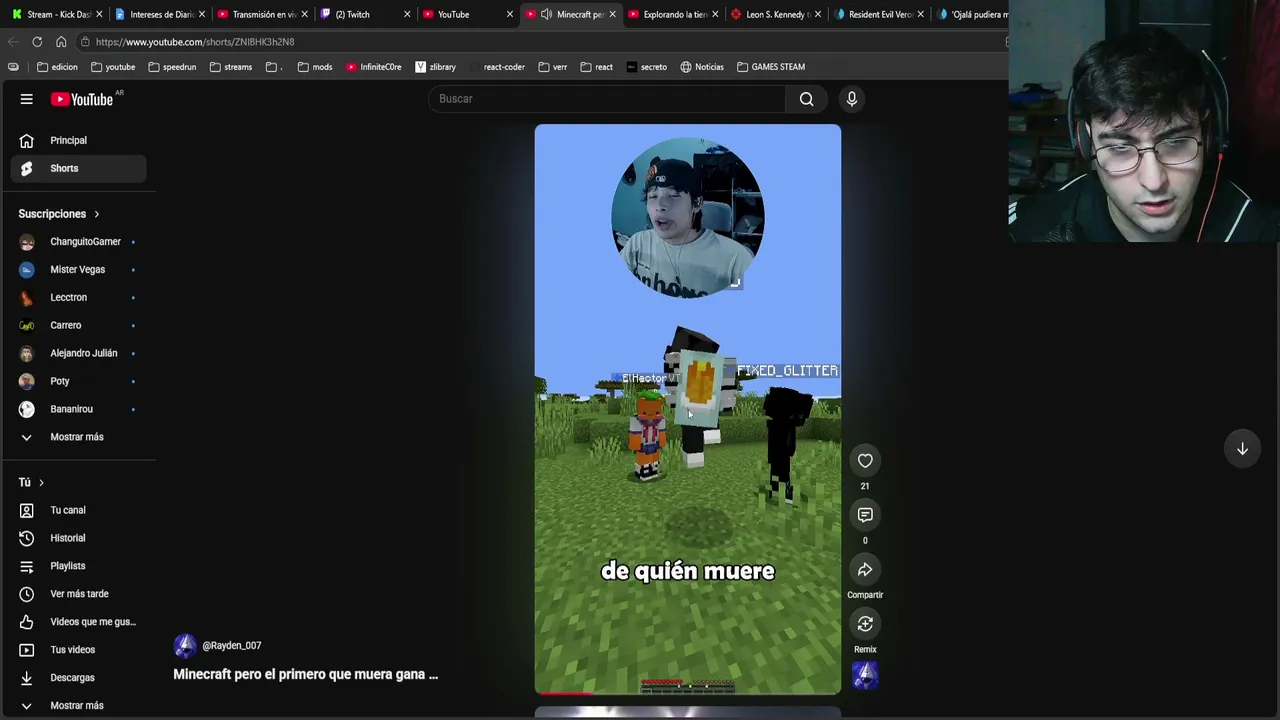Switch to the Leon S. Kennedy tab
The width and height of the screenshot is (1280, 720).
coord(776,14)
